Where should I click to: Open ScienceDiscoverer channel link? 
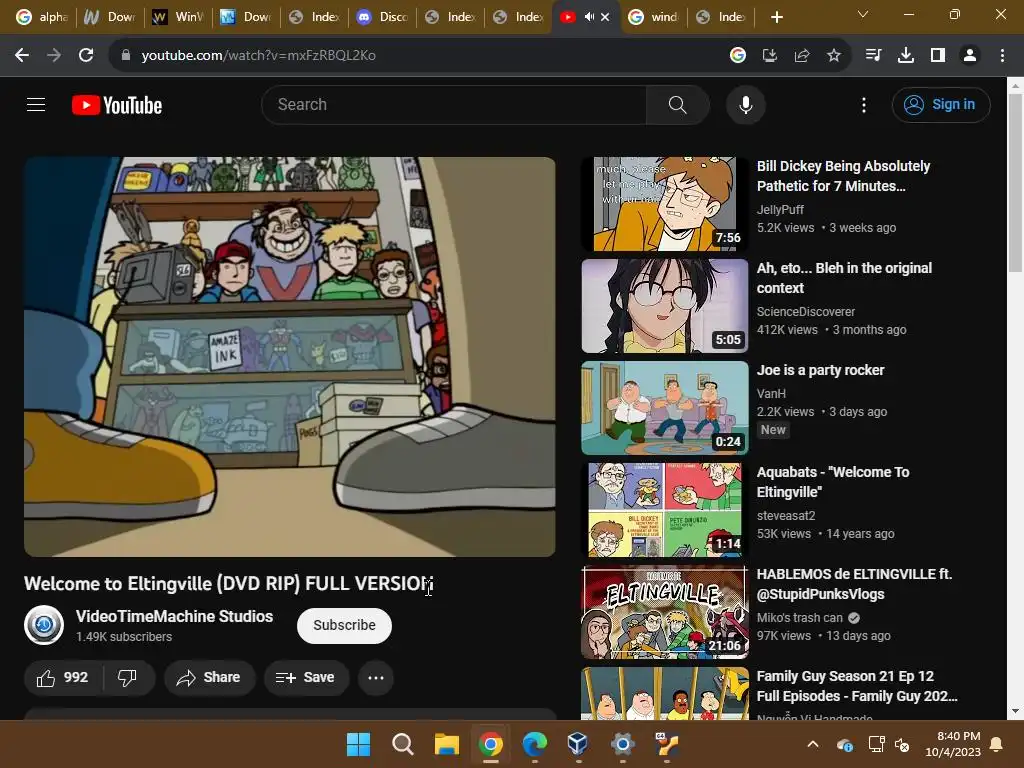[805, 312]
